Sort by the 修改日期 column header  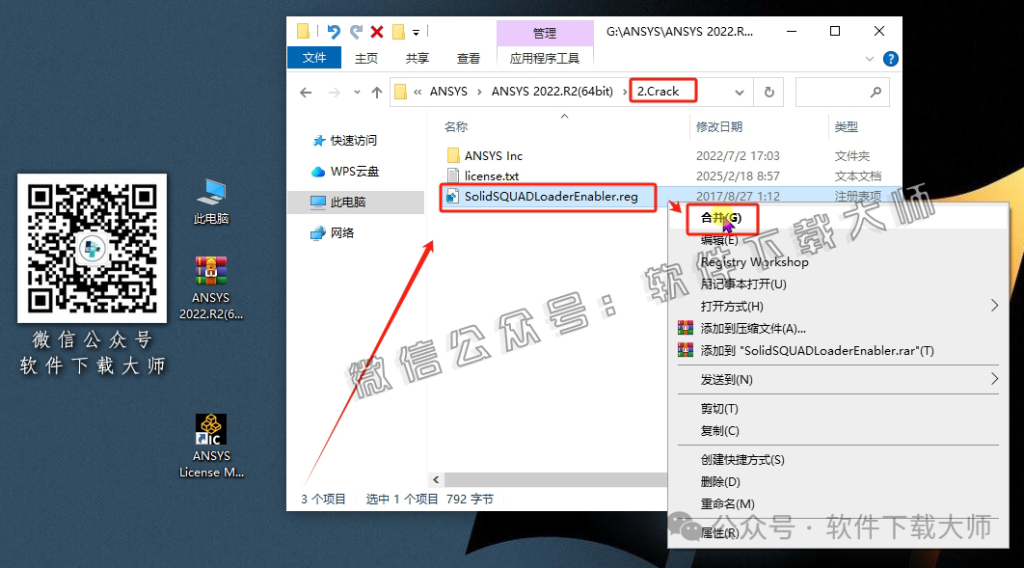(719, 127)
